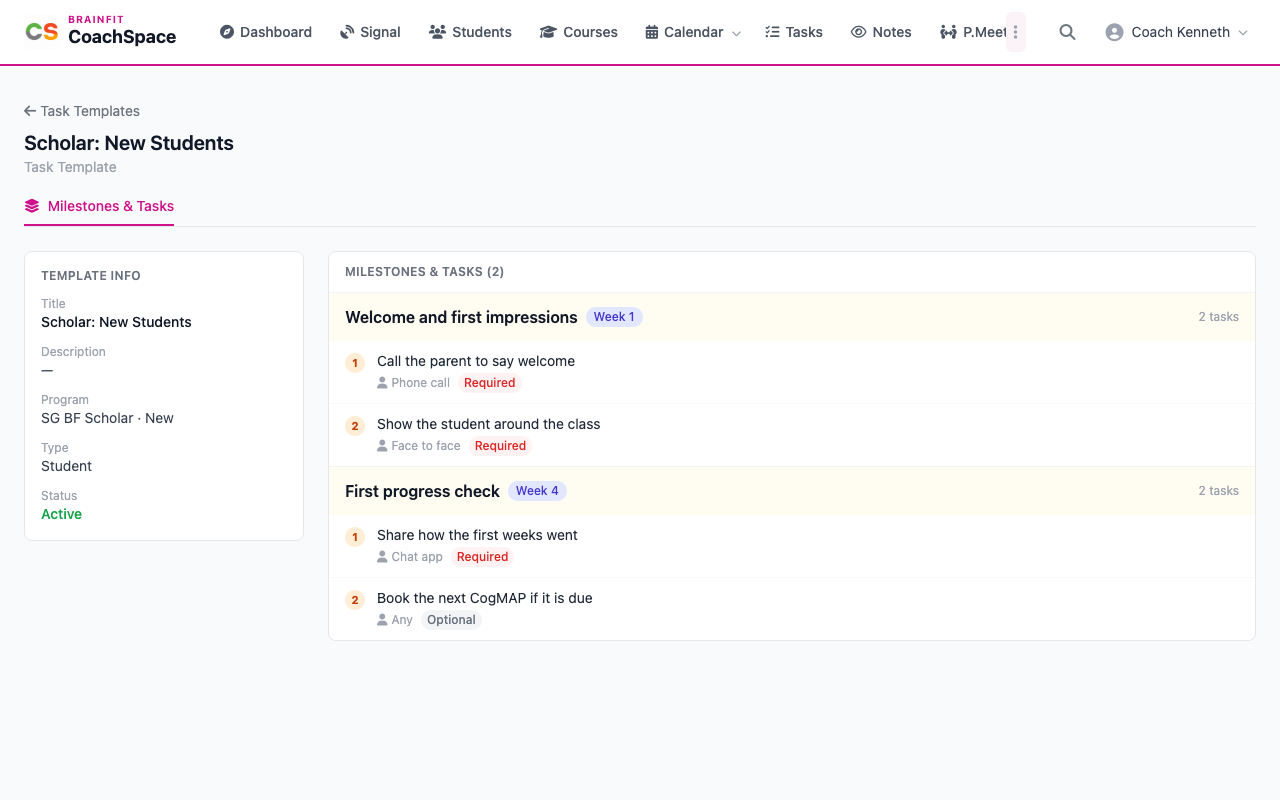Click person icon next to Phone call
Image resolution: width=1280 pixels, height=800 pixels.
pyautogui.click(x=382, y=383)
